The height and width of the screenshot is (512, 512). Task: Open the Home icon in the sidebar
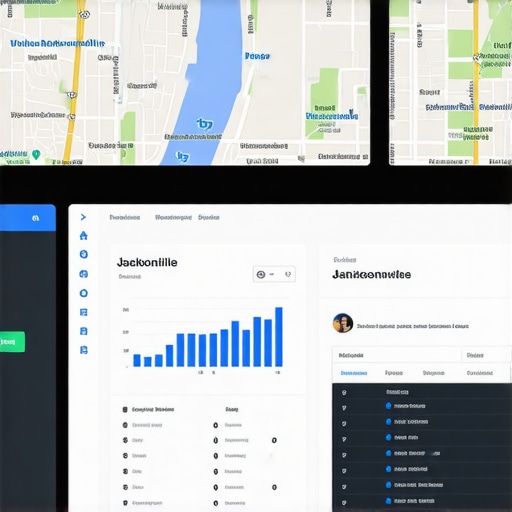pos(84,236)
